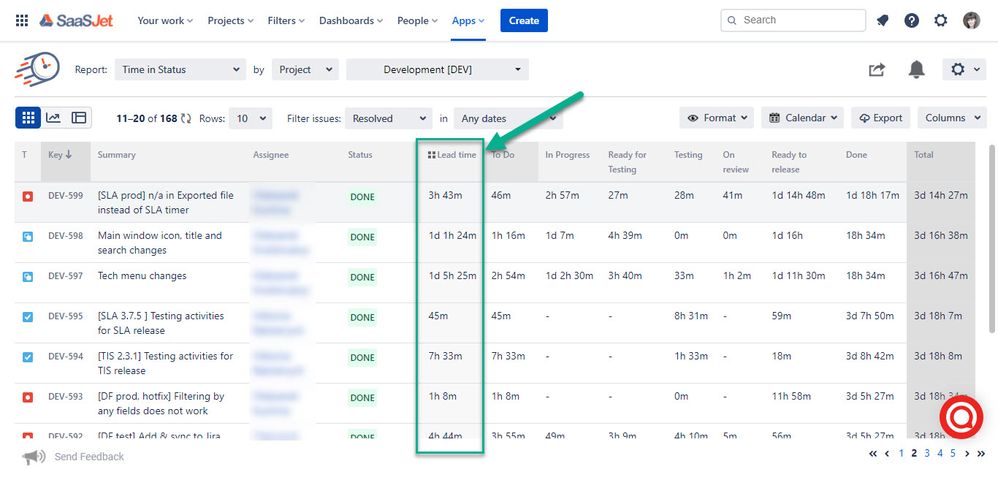Screen dimensions: 998x480
Task: Click the share report icon
Action: [877, 69]
